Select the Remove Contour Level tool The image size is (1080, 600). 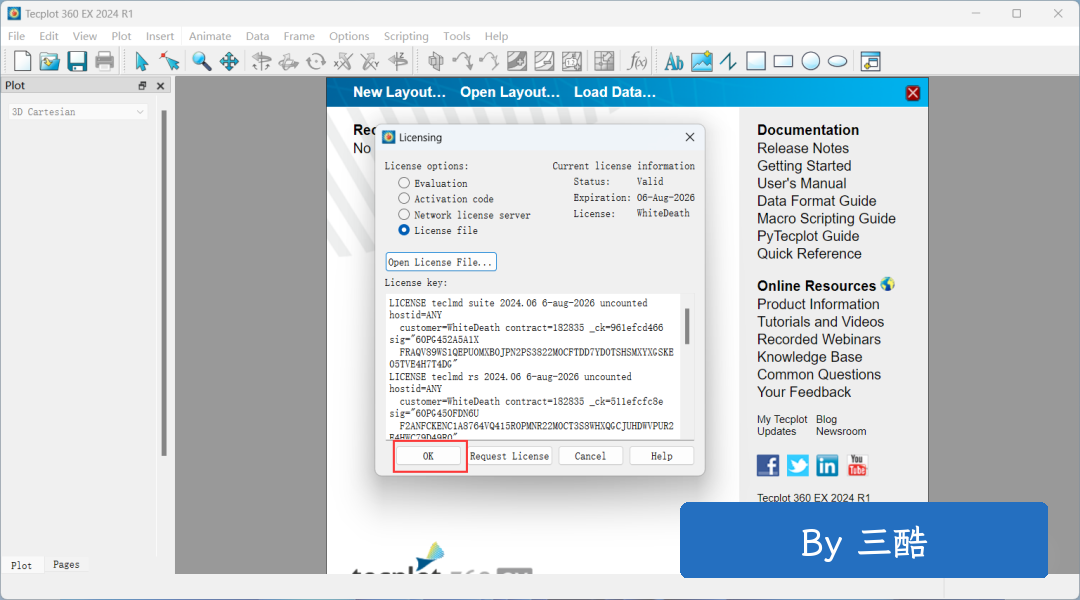[x=544, y=61]
